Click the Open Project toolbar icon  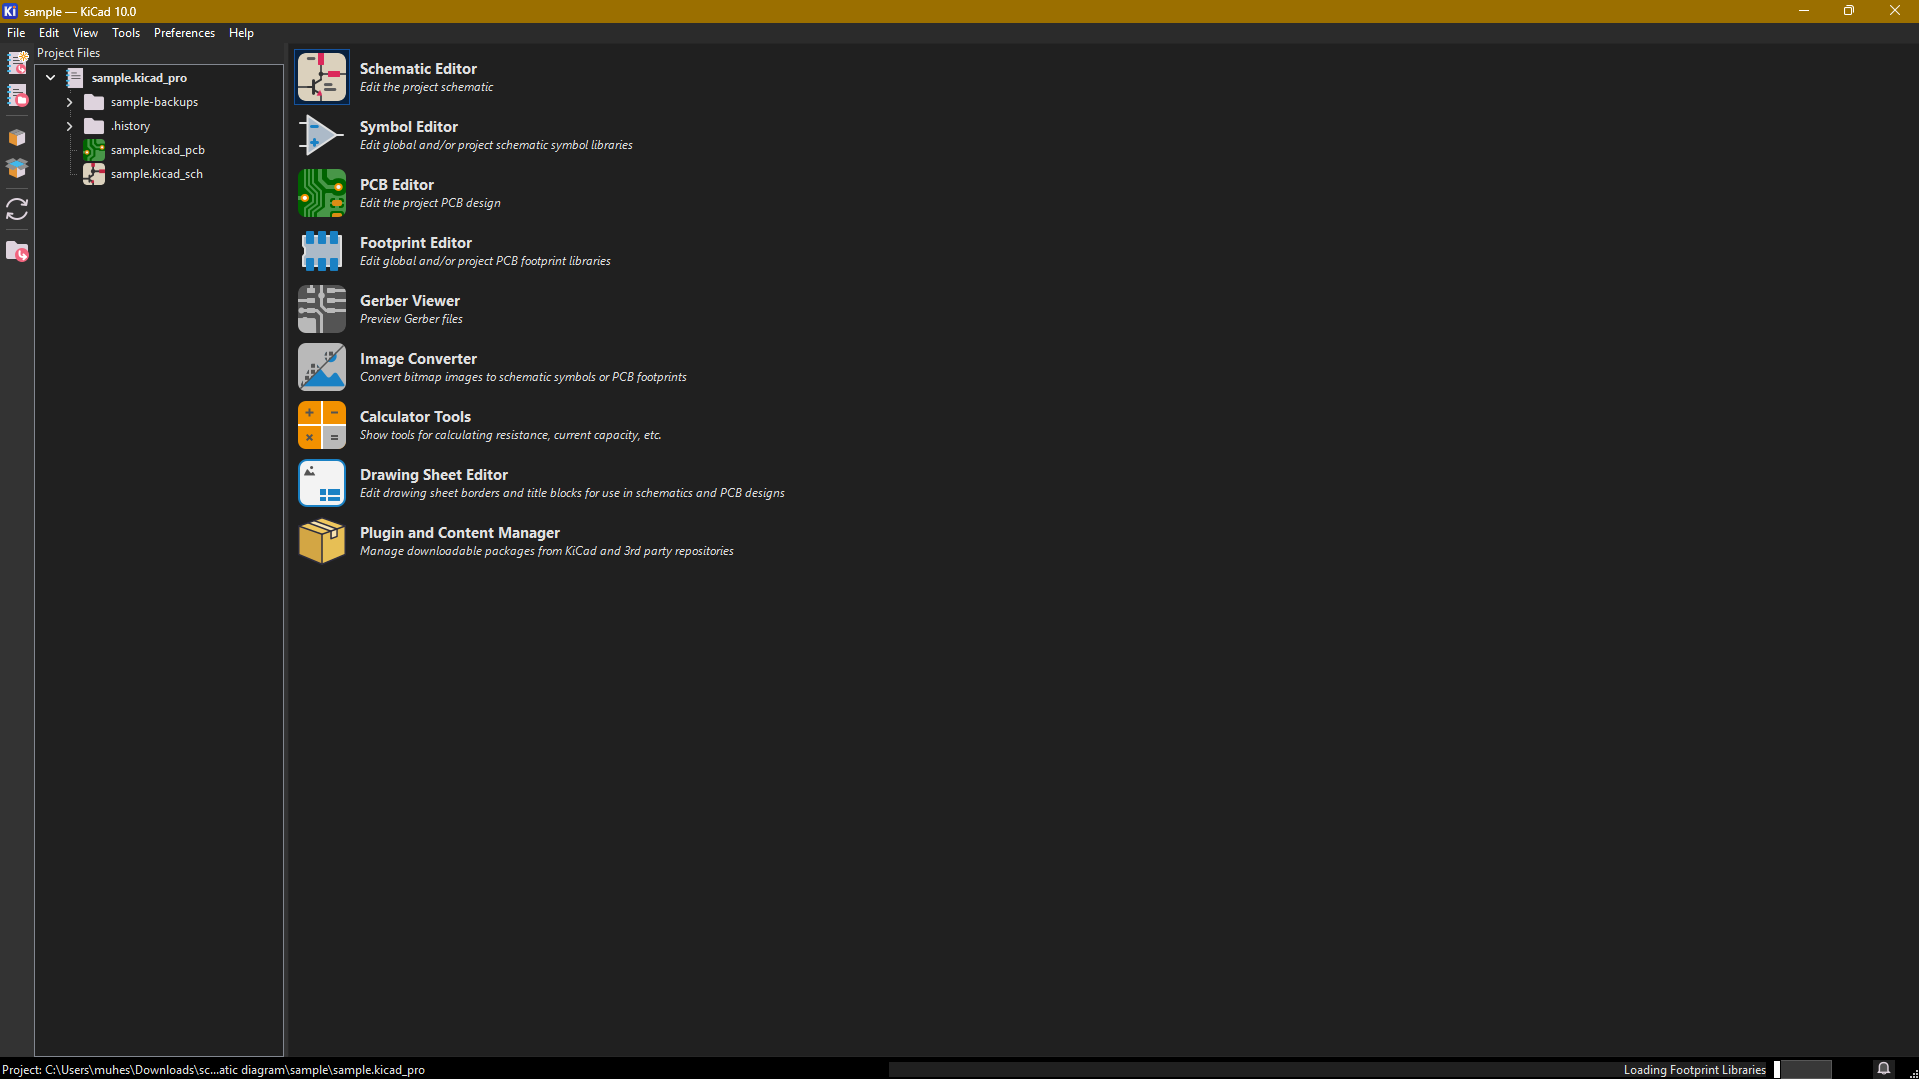click(17, 96)
